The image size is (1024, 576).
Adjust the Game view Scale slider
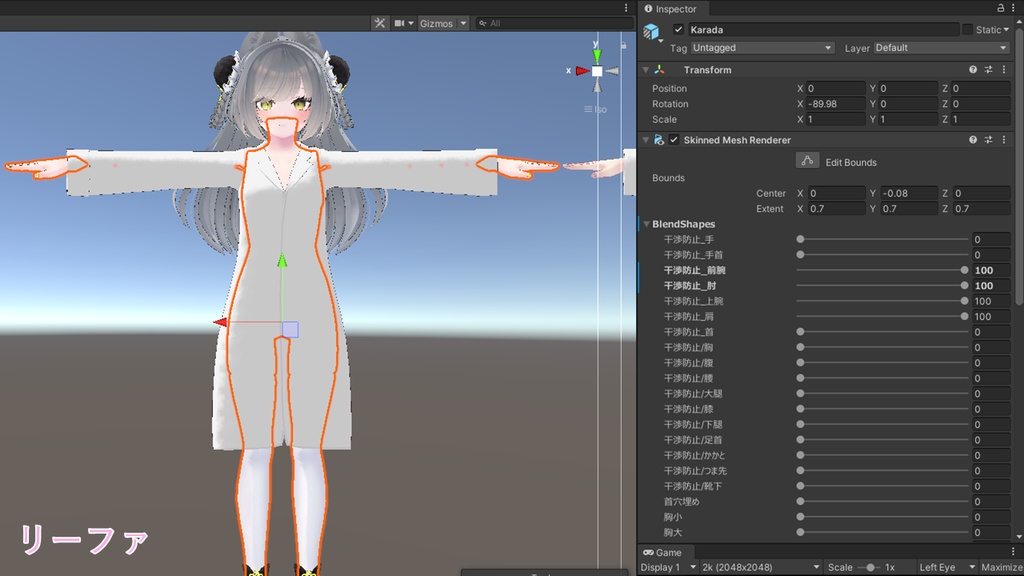pyautogui.click(x=870, y=568)
